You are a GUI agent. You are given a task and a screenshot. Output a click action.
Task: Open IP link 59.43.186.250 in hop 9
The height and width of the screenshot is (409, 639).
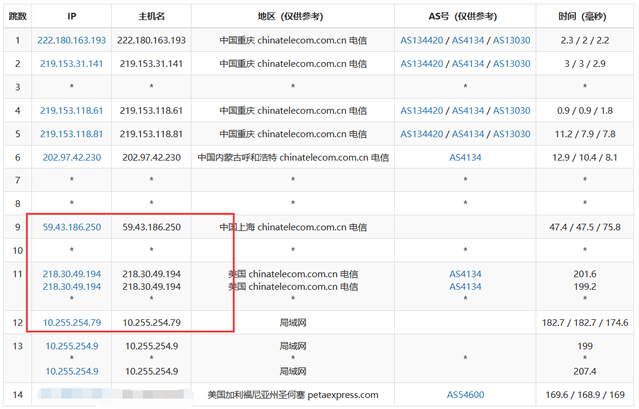(71, 227)
